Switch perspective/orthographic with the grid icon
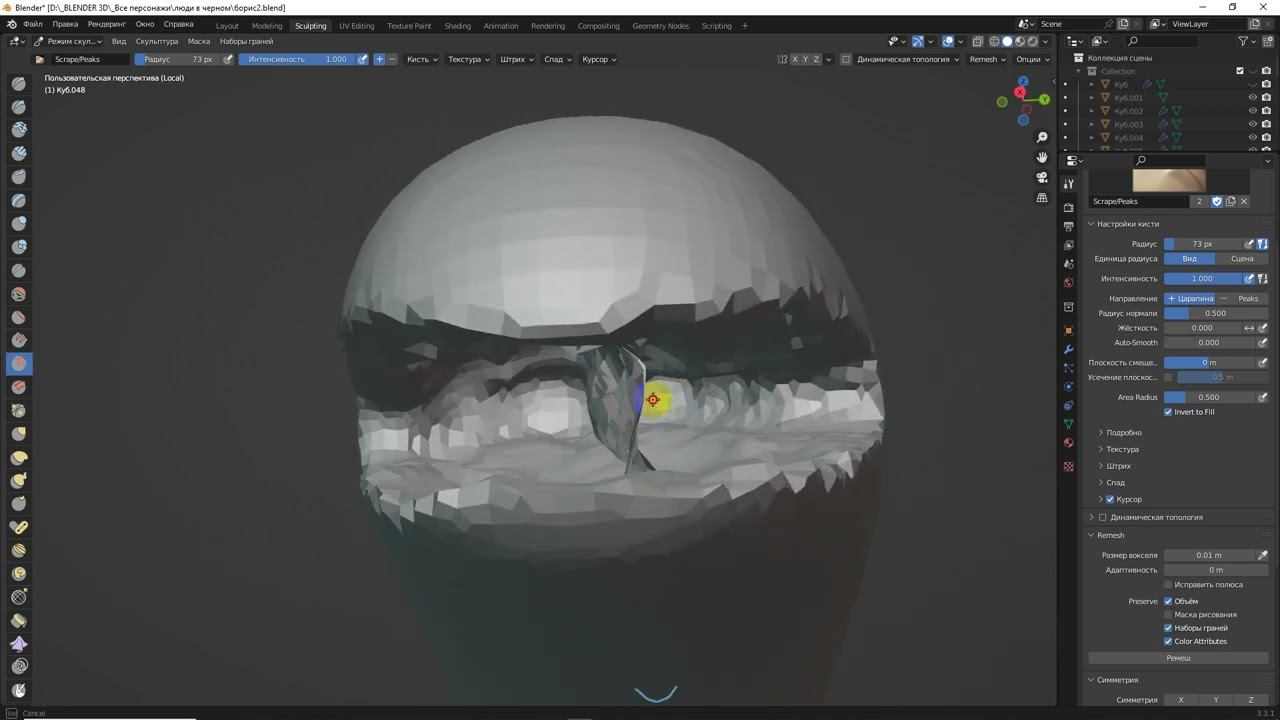Screen dimensions: 1280x720 point(1042,198)
